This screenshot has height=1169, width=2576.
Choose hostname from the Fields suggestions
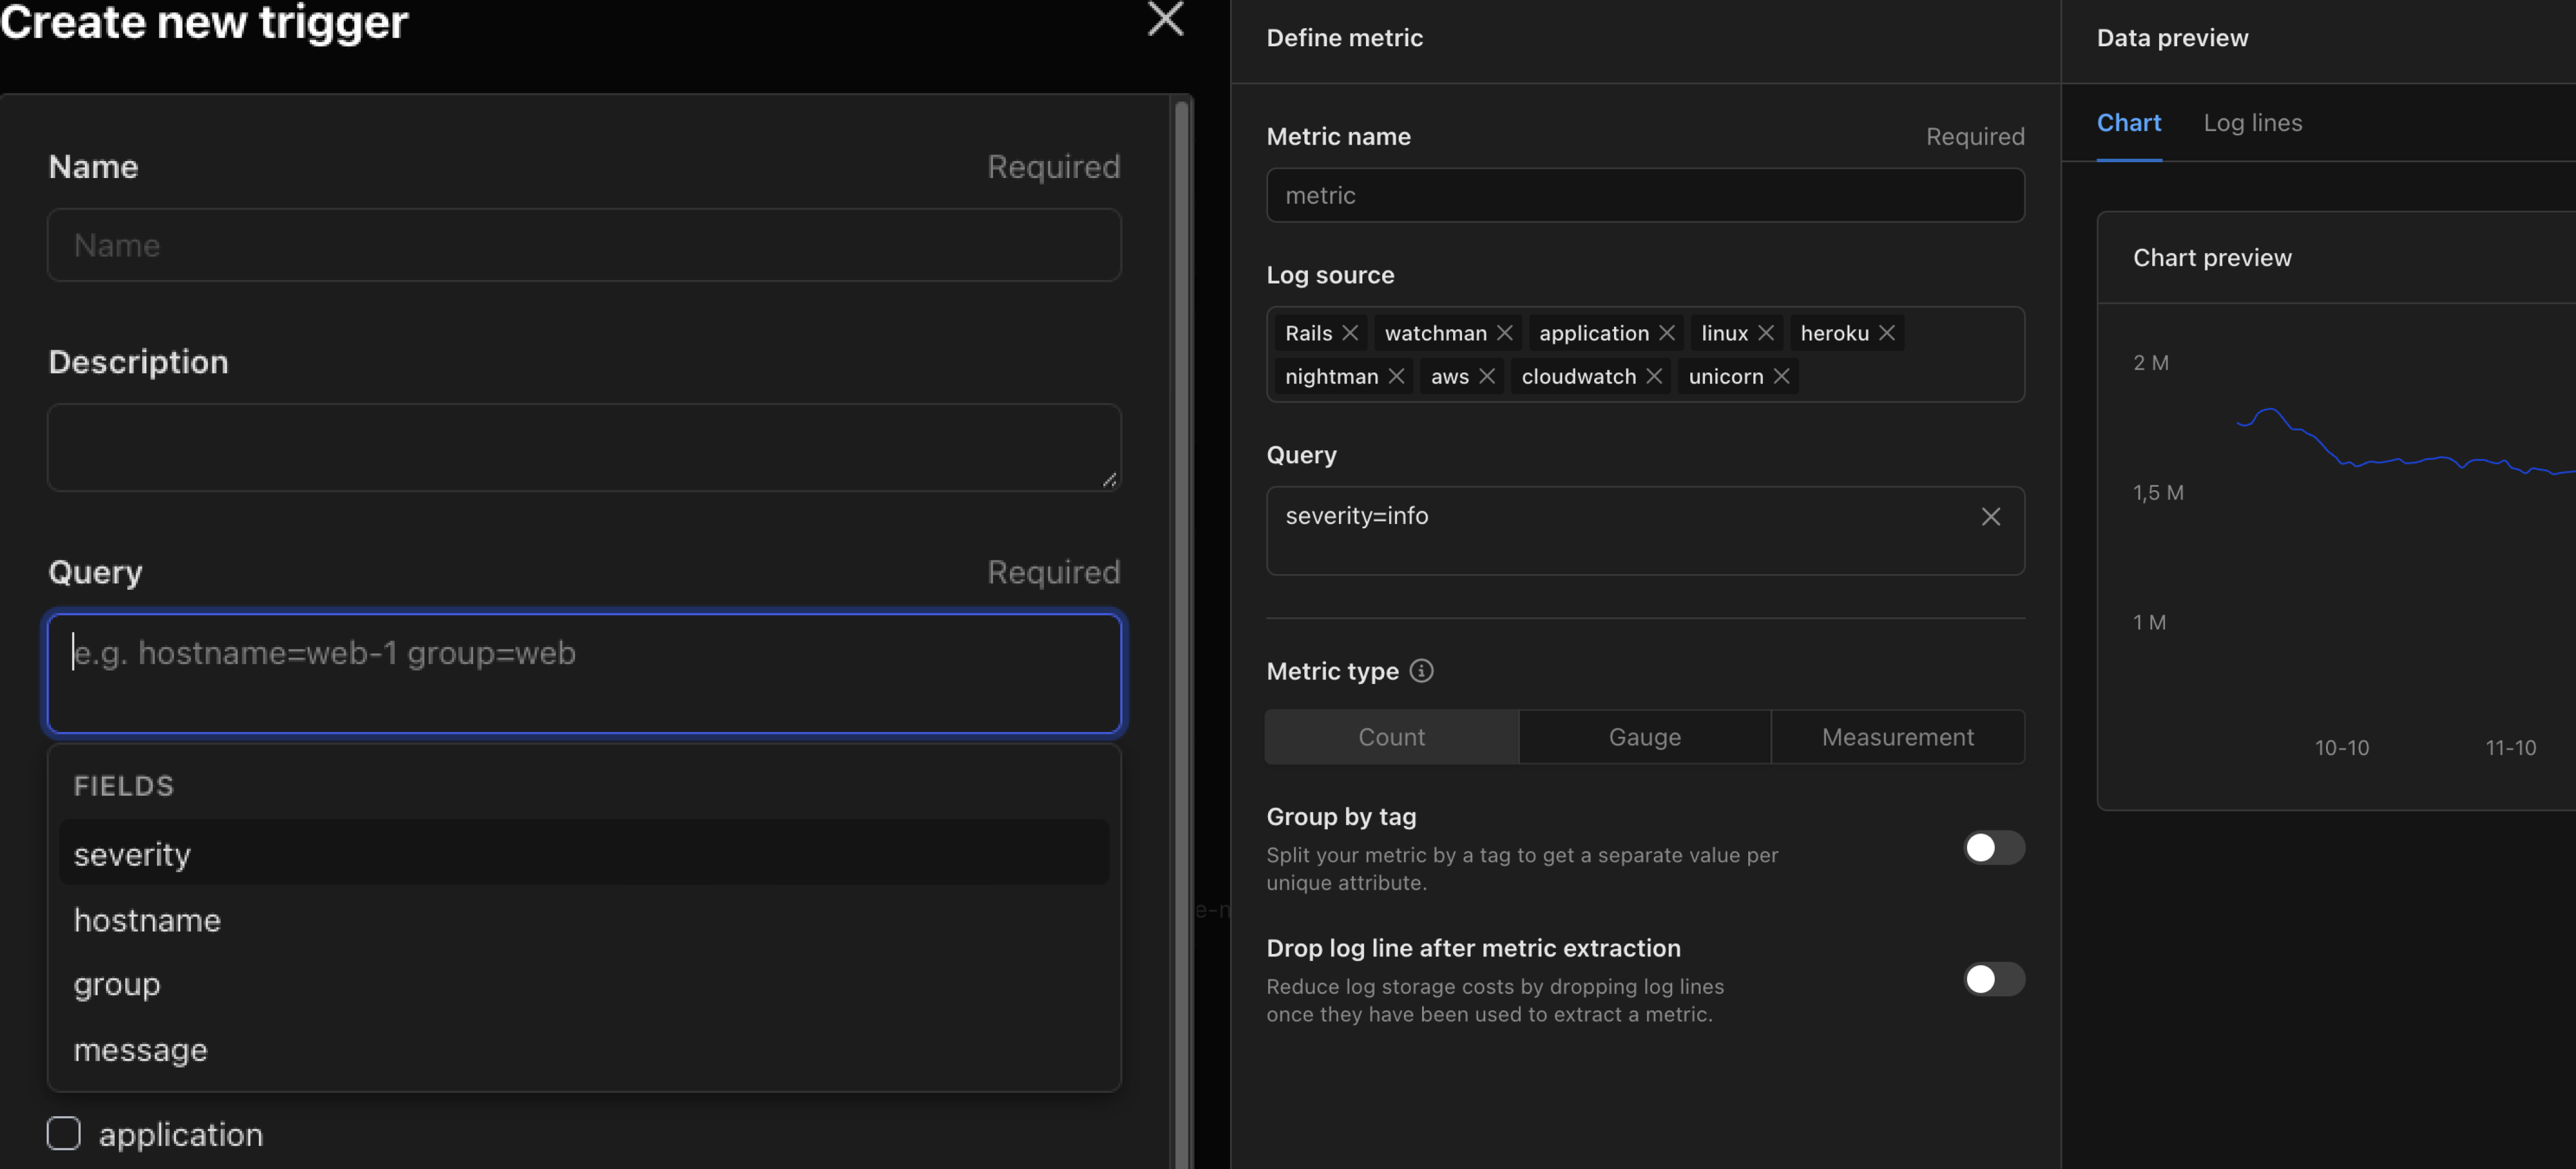click(x=584, y=919)
